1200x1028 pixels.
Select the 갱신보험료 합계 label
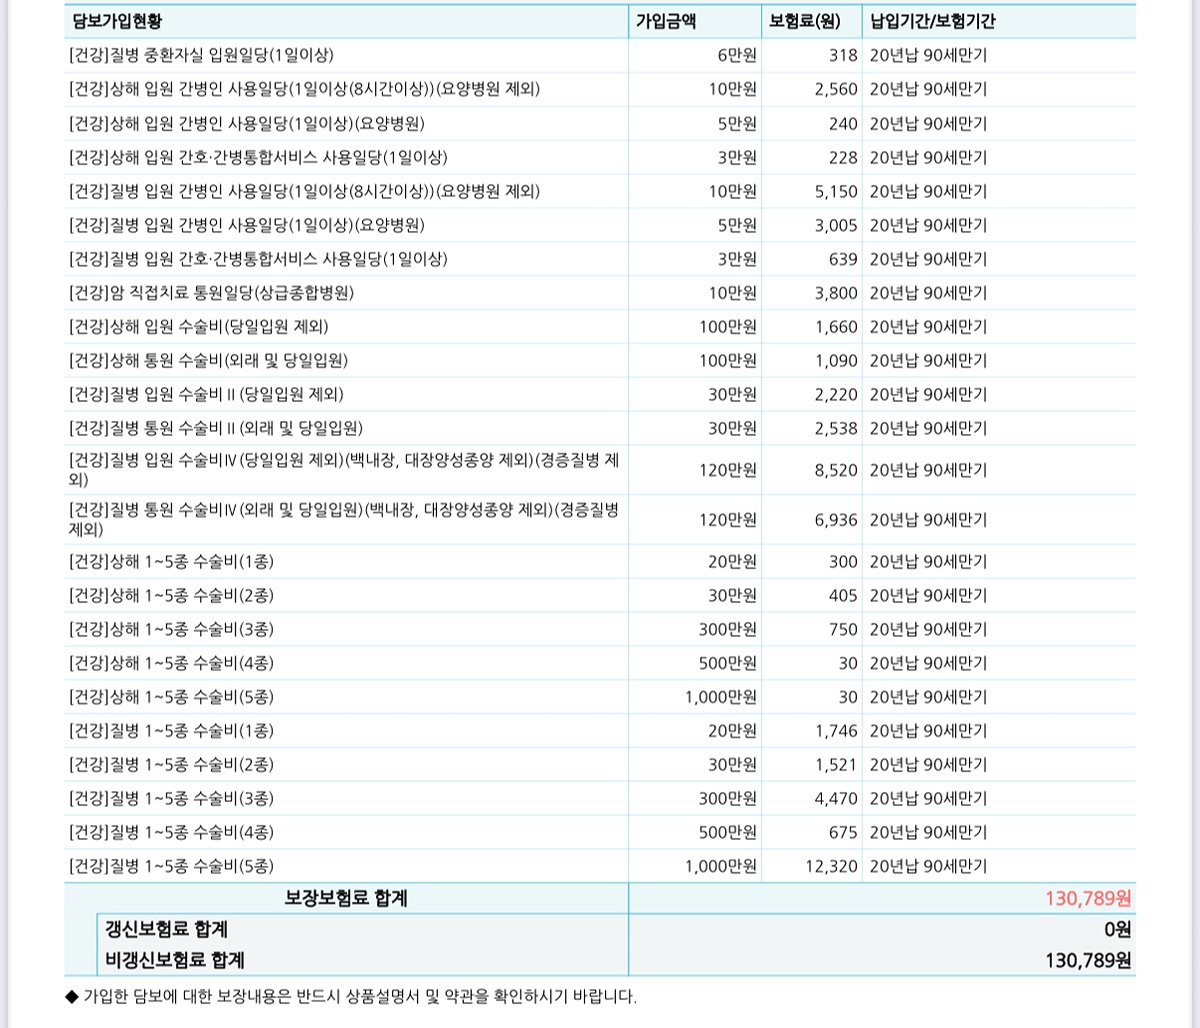tap(166, 930)
